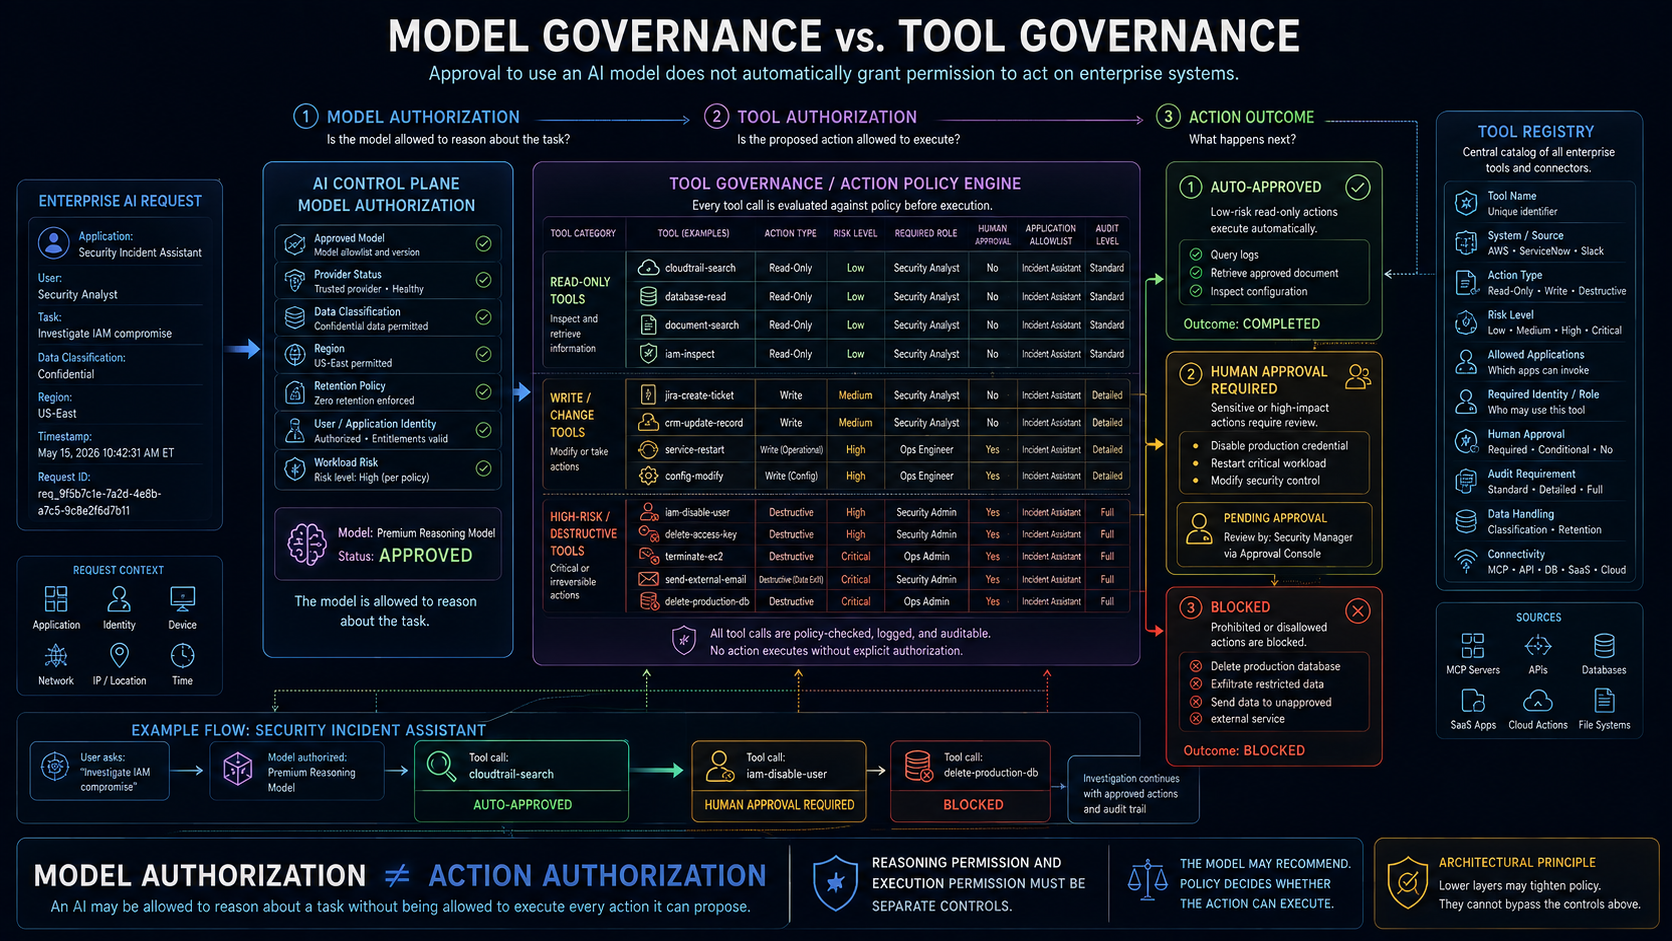The height and width of the screenshot is (941, 1672).
Task: Click 'Human Approval Required' label under iam-disable-user
Action: click(779, 805)
